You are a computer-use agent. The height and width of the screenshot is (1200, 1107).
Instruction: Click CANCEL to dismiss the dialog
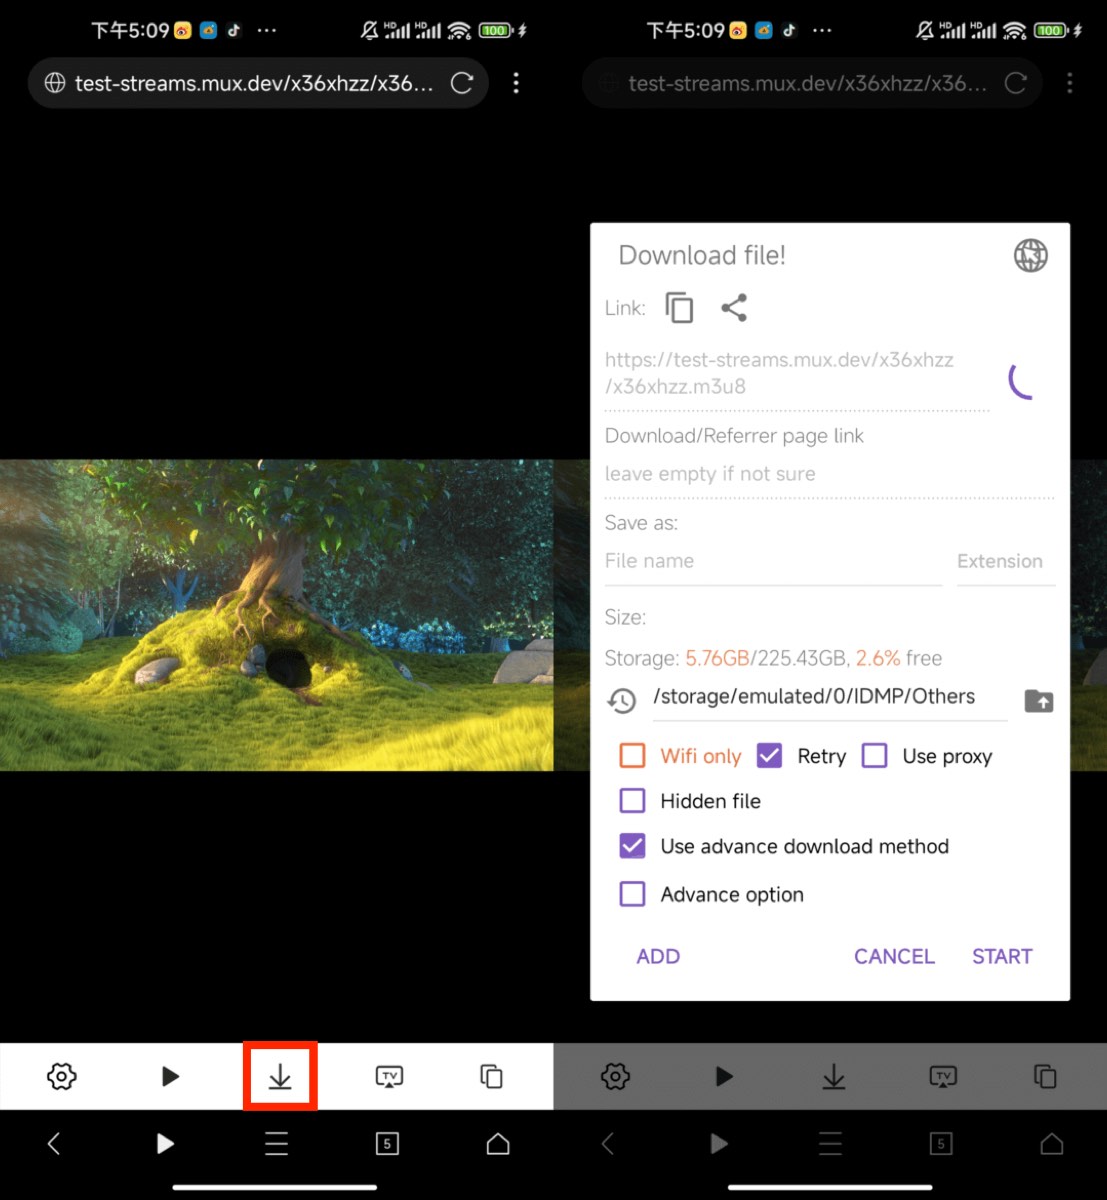pos(893,956)
